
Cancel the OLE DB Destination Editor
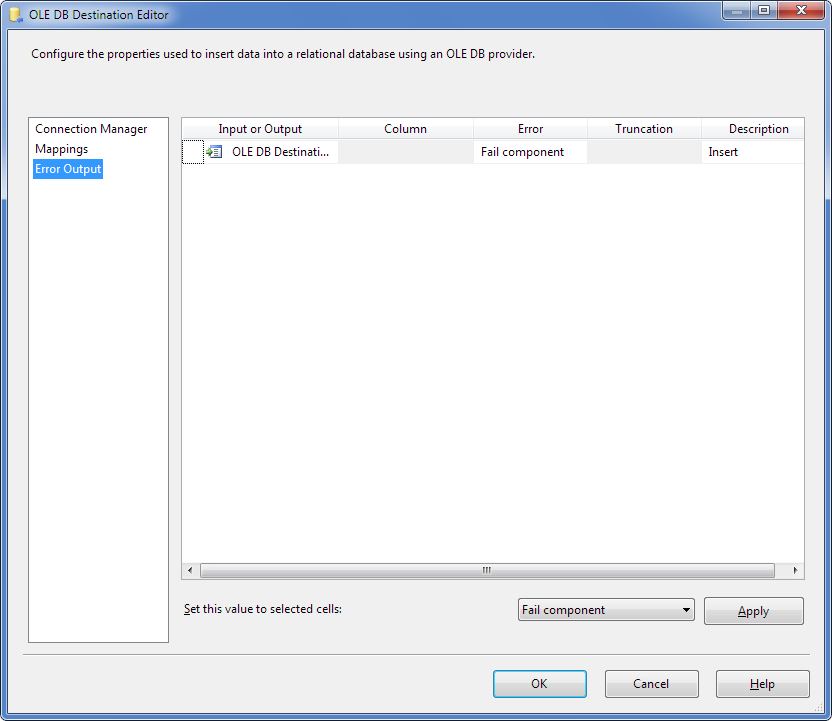(x=651, y=684)
